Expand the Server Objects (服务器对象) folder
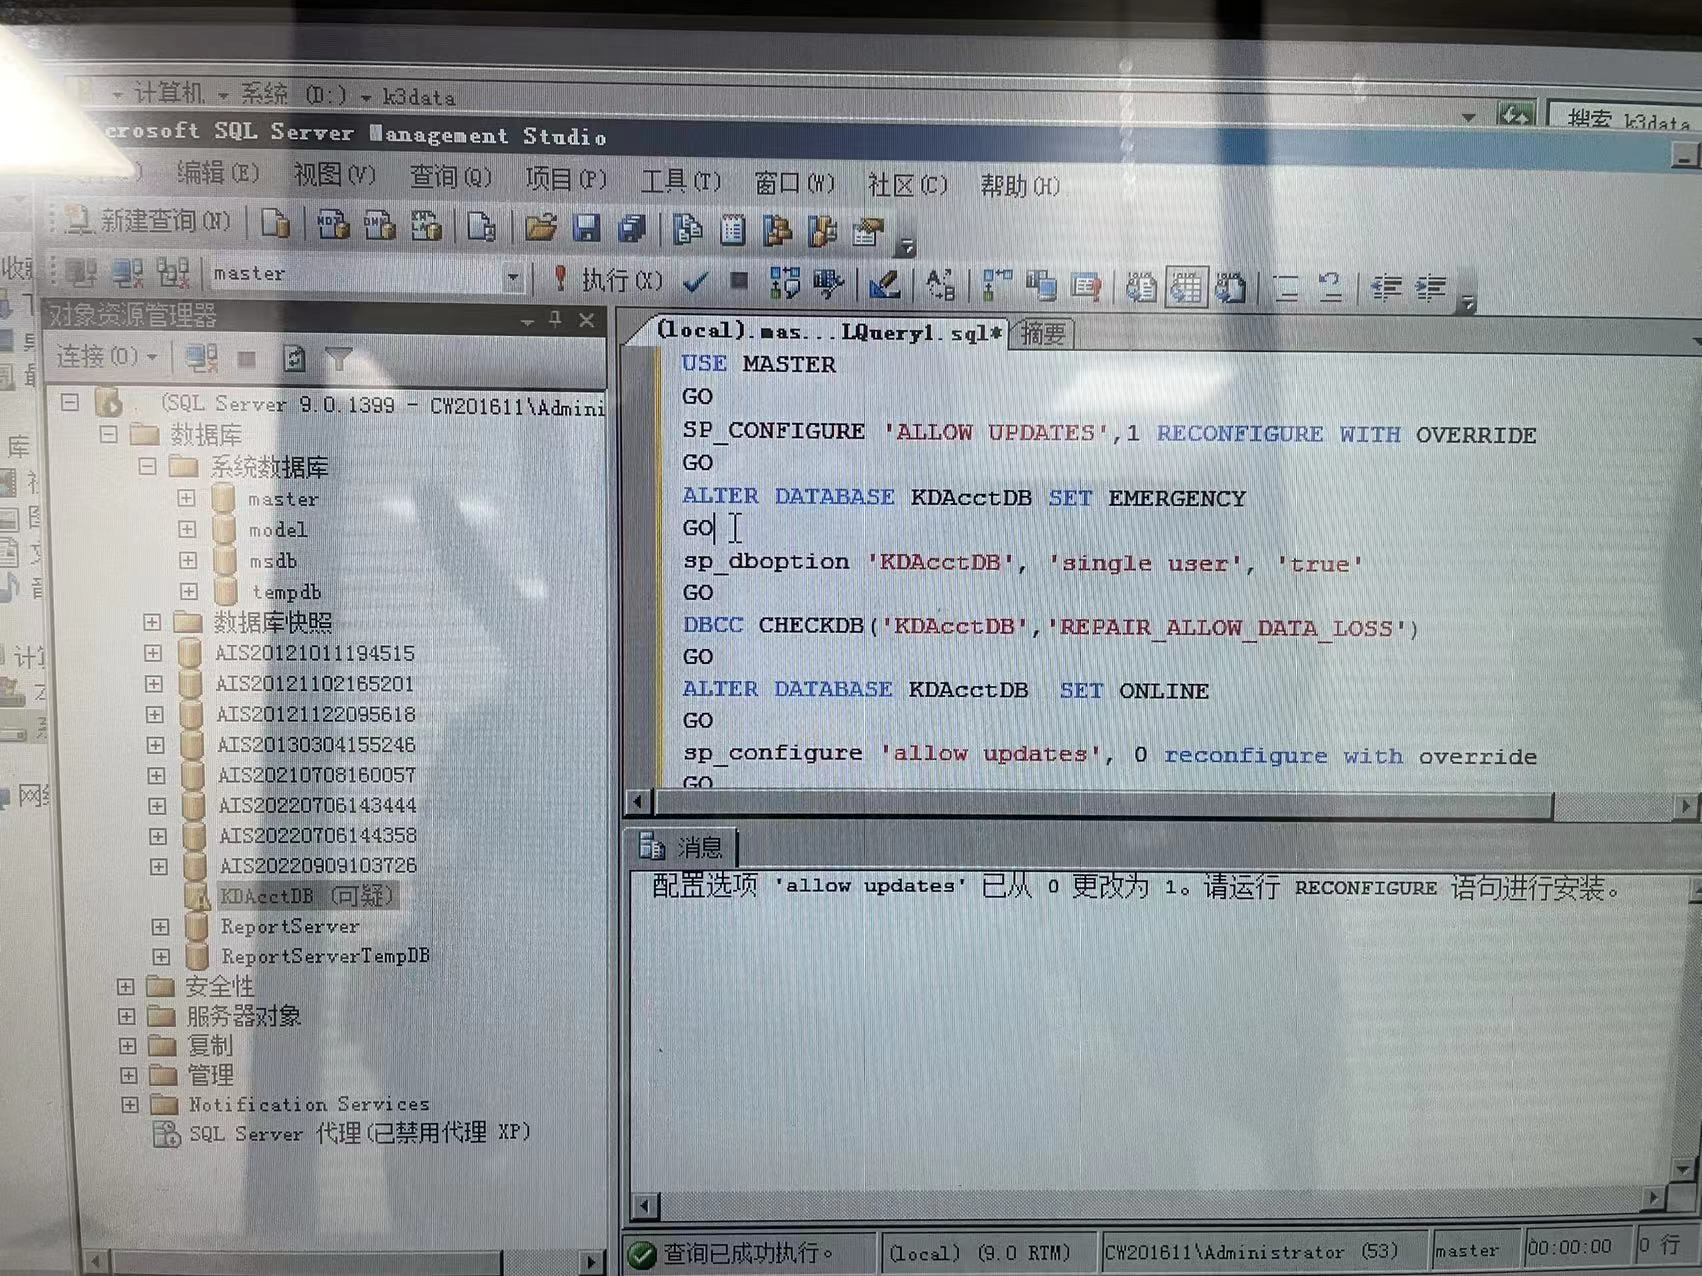The height and width of the screenshot is (1276, 1702). [x=126, y=1016]
